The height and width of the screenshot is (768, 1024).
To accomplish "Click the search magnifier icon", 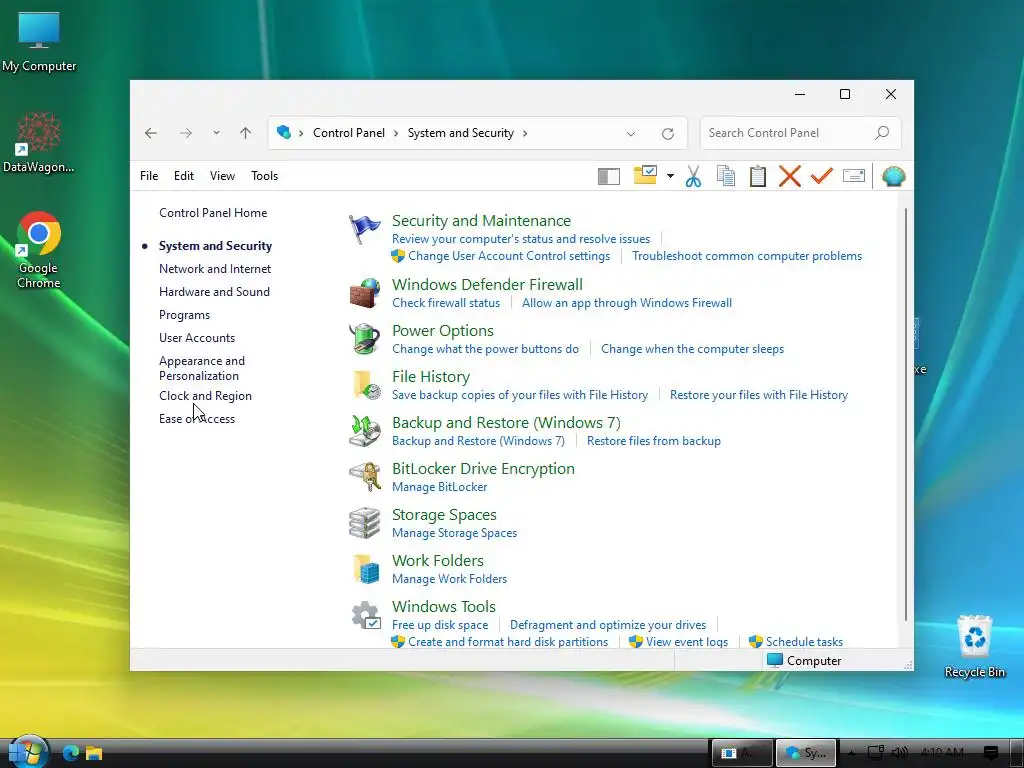I will point(882,133).
